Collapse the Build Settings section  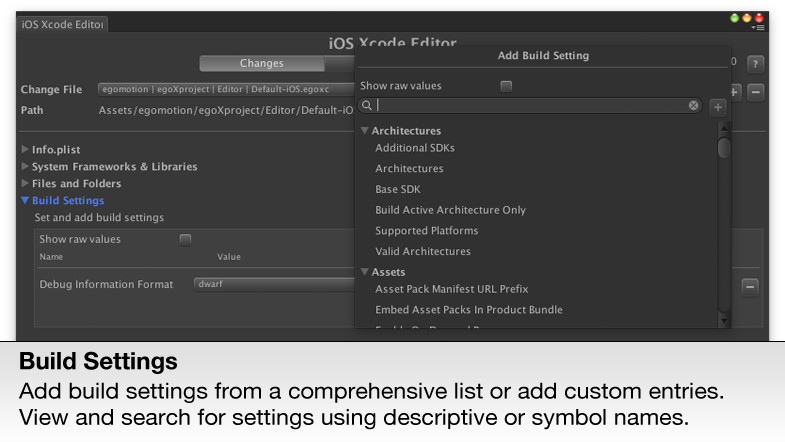point(25,200)
